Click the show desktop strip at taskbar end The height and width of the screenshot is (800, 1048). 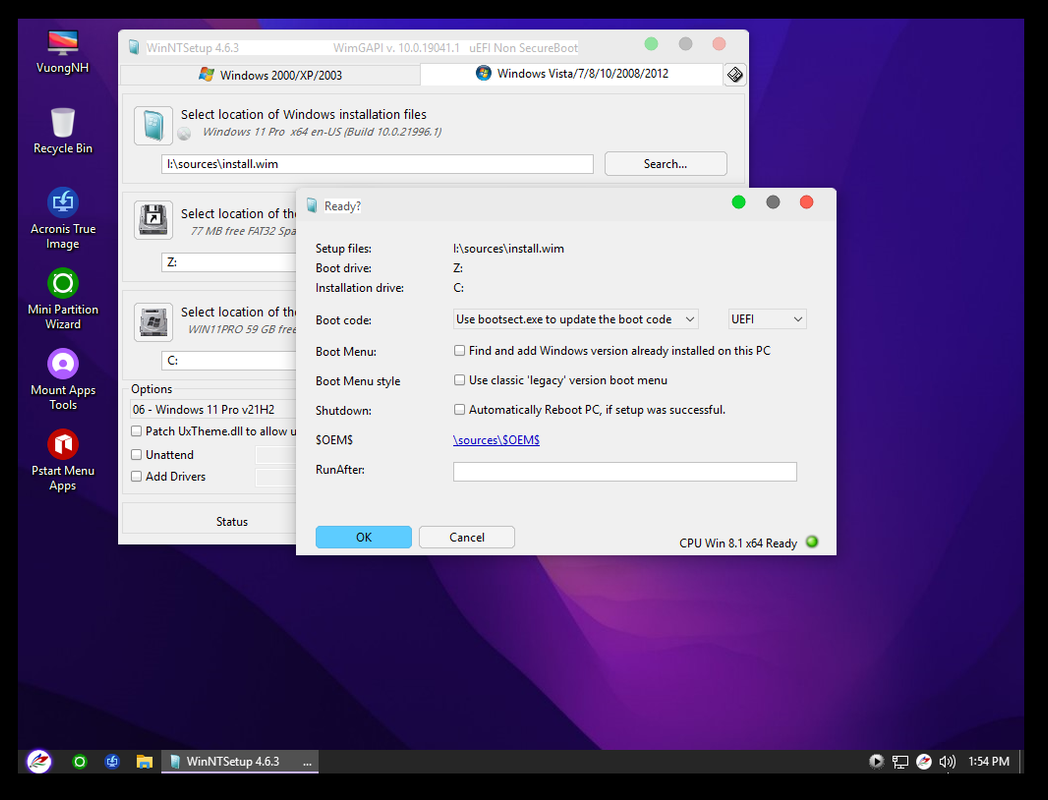click(x=1021, y=761)
